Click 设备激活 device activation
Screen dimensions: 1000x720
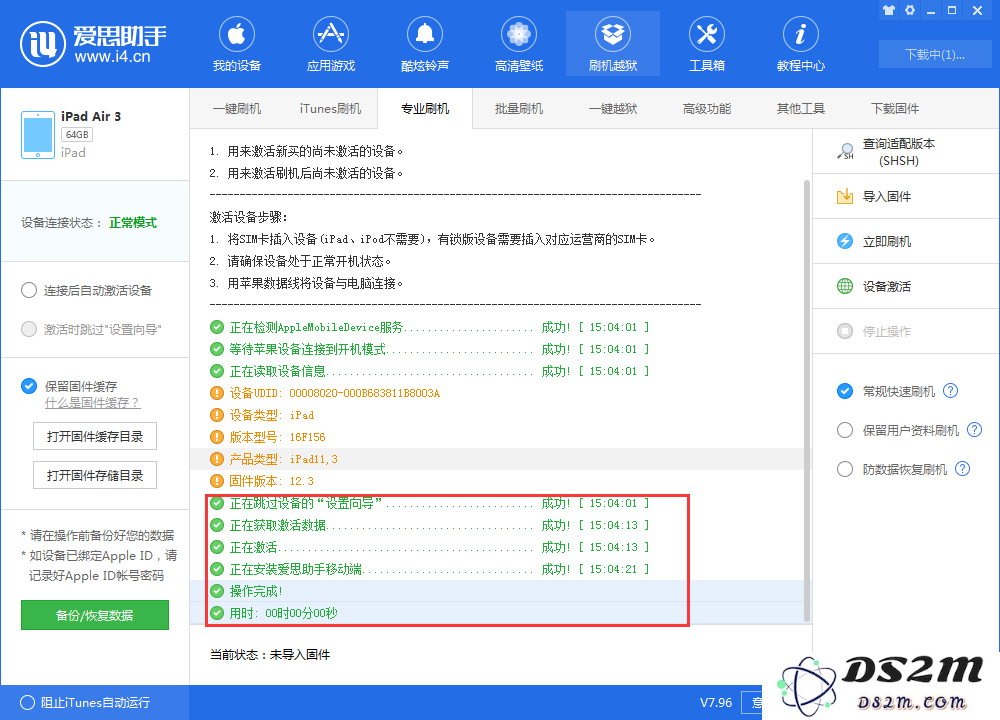coord(905,286)
